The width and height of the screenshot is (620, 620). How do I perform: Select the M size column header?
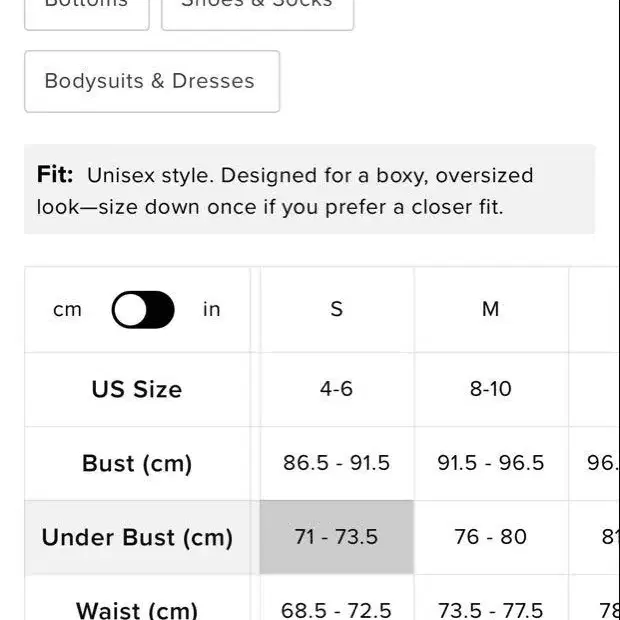[x=491, y=309]
